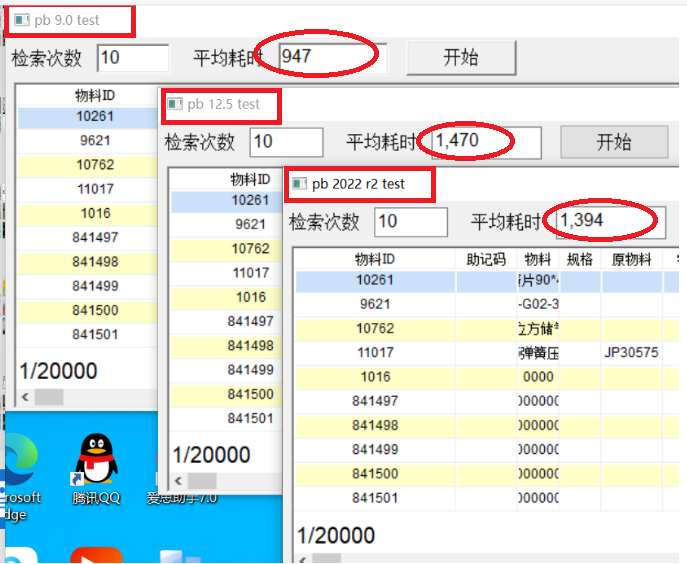Select row 1016 in pb 2022 r2 window

(x=486, y=377)
